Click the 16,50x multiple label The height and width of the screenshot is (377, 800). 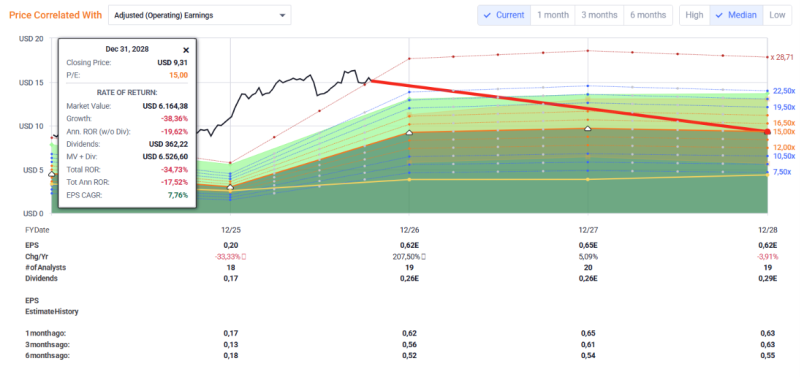pos(785,123)
